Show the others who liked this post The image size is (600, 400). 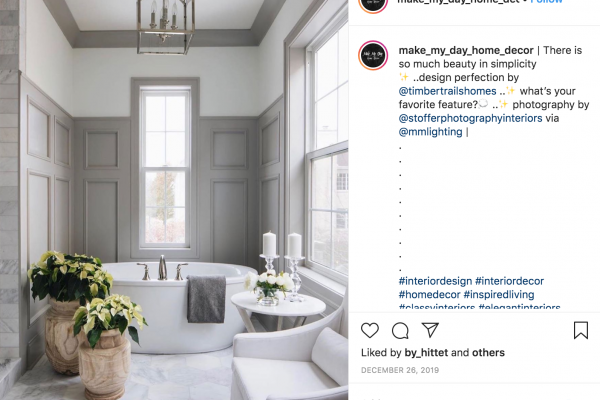488,353
